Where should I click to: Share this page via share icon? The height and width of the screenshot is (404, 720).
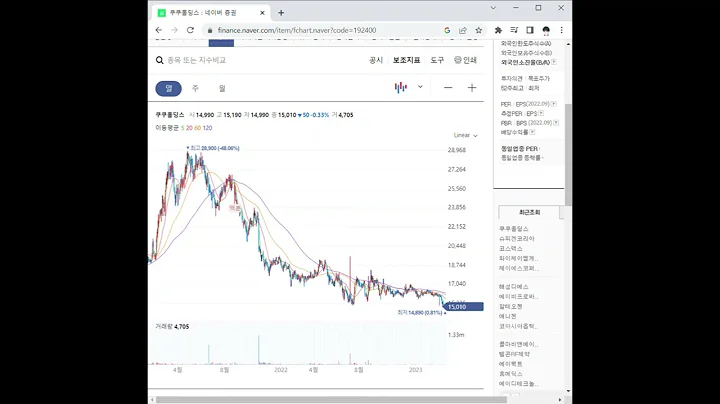pyautogui.click(x=462, y=30)
